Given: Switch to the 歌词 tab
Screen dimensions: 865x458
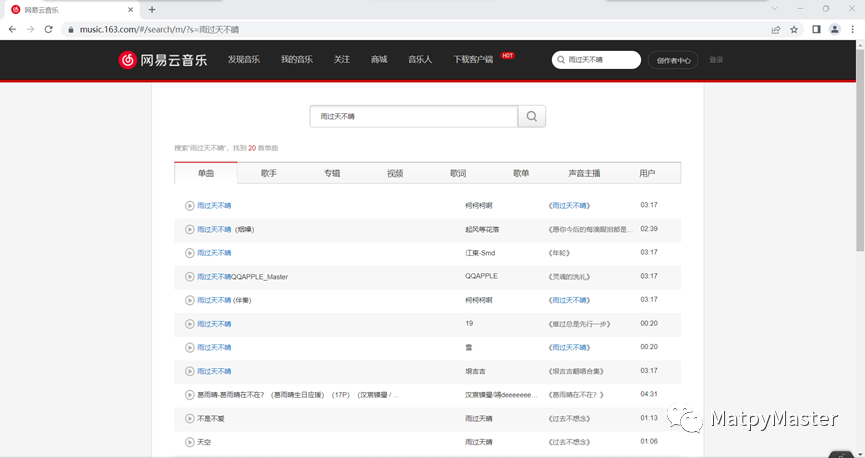Looking at the screenshot, I should click(x=458, y=173).
